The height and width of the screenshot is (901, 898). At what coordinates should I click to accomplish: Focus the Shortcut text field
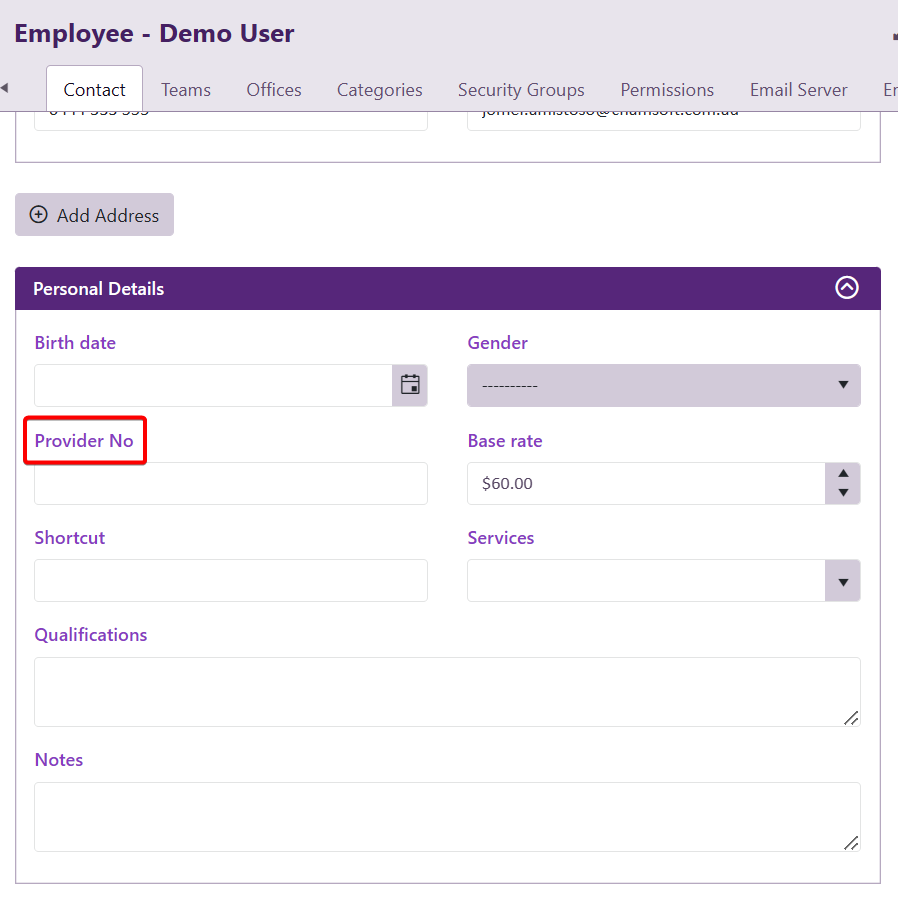pyautogui.click(x=231, y=581)
